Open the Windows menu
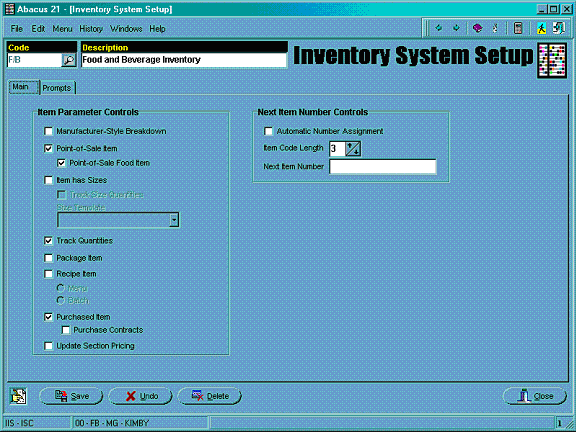The height and width of the screenshot is (432, 576). [126, 29]
